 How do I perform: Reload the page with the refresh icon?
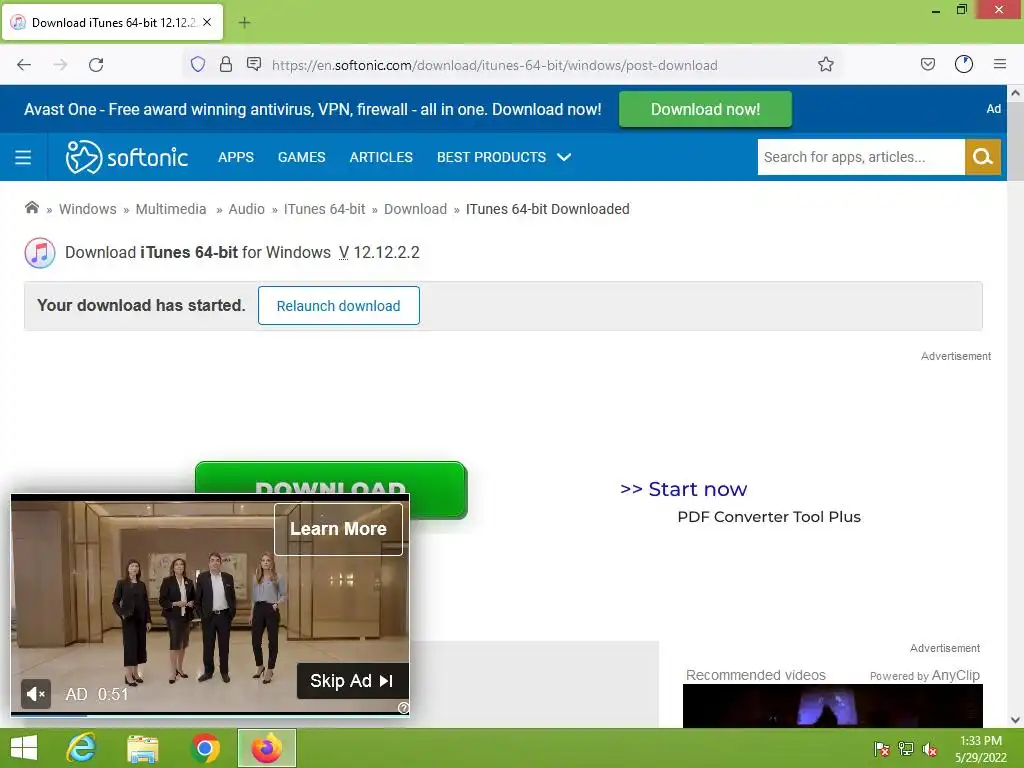click(x=96, y=65)
